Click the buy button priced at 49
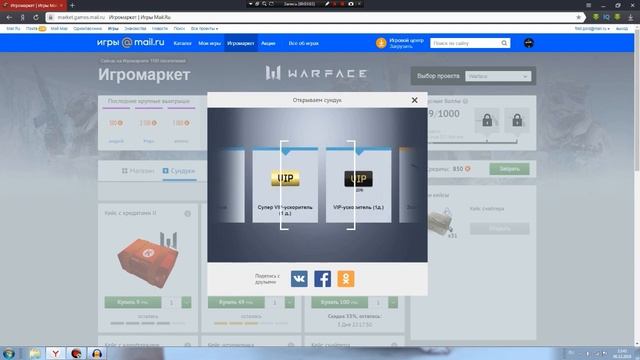Image resolution: width=640 pixels, height=360 pixels. 236,302
